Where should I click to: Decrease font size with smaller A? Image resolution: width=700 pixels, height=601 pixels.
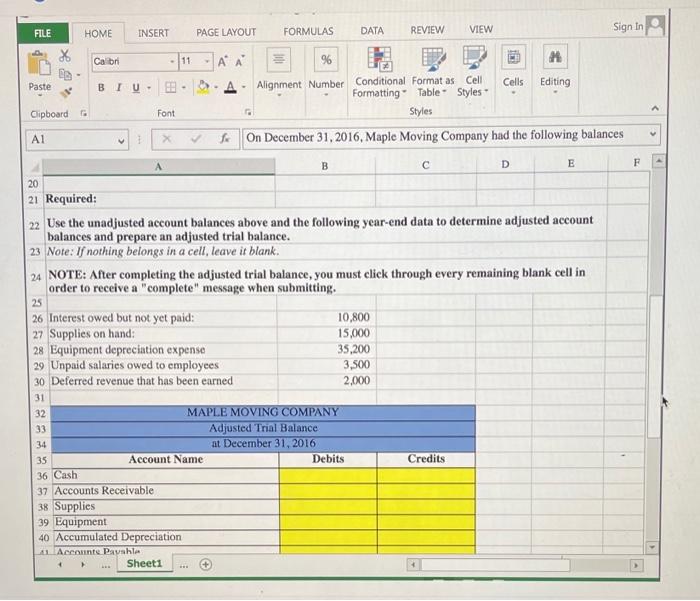(x=240, y=62)
